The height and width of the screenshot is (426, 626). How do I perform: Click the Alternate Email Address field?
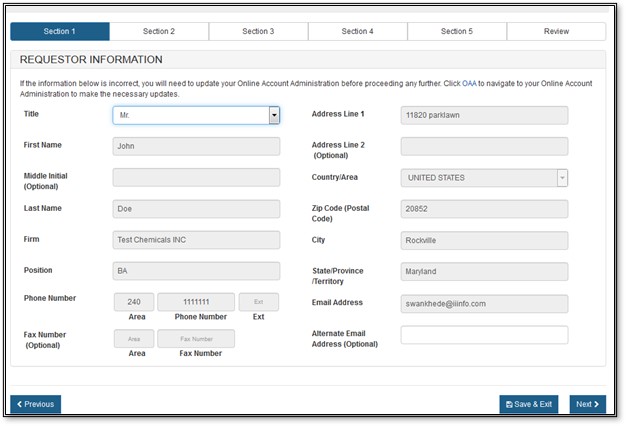(x=484, y=335)
